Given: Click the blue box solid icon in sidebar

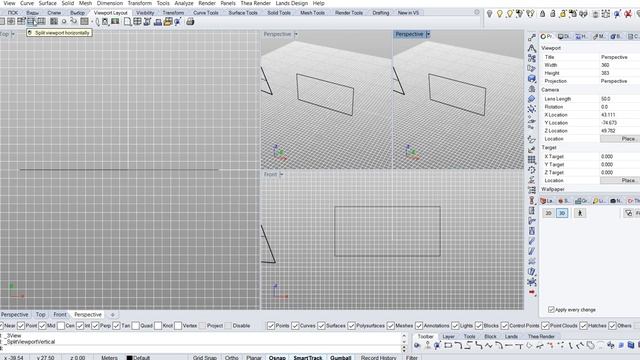Looking at the screenshot, I should pos(531,78).
